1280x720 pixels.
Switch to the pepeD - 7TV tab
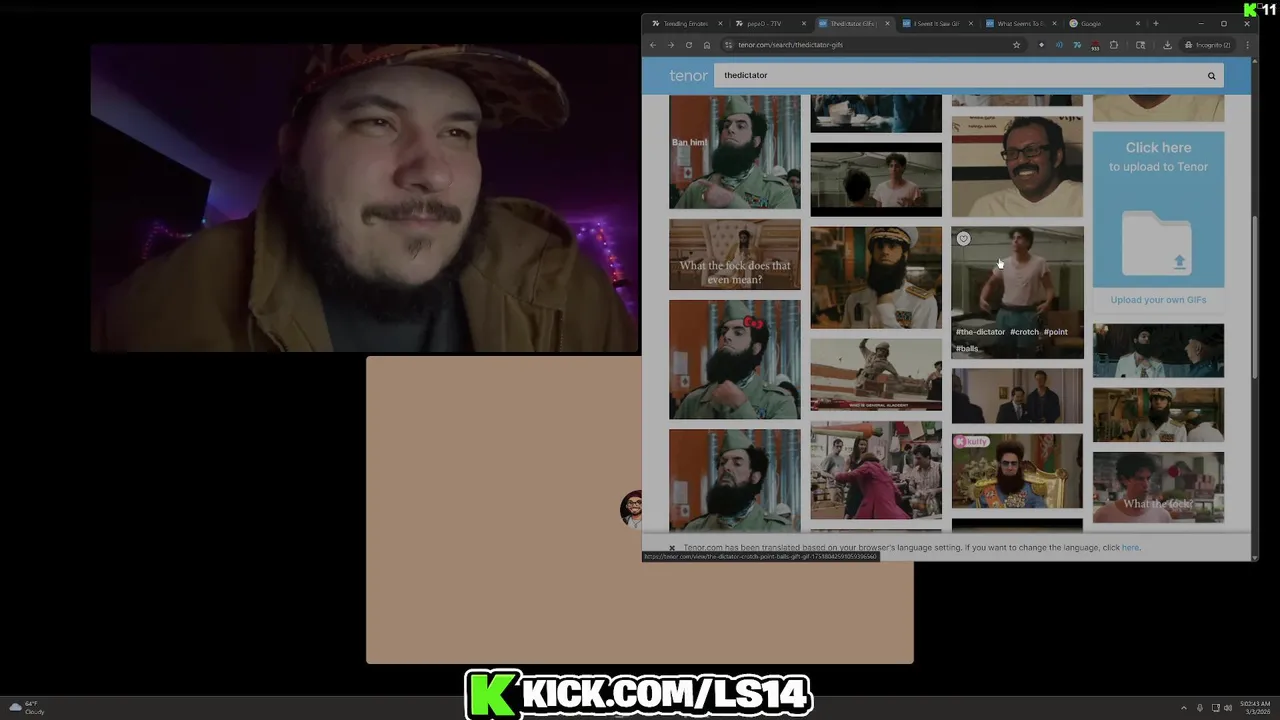pyautogui.click(x=769, y=23)
